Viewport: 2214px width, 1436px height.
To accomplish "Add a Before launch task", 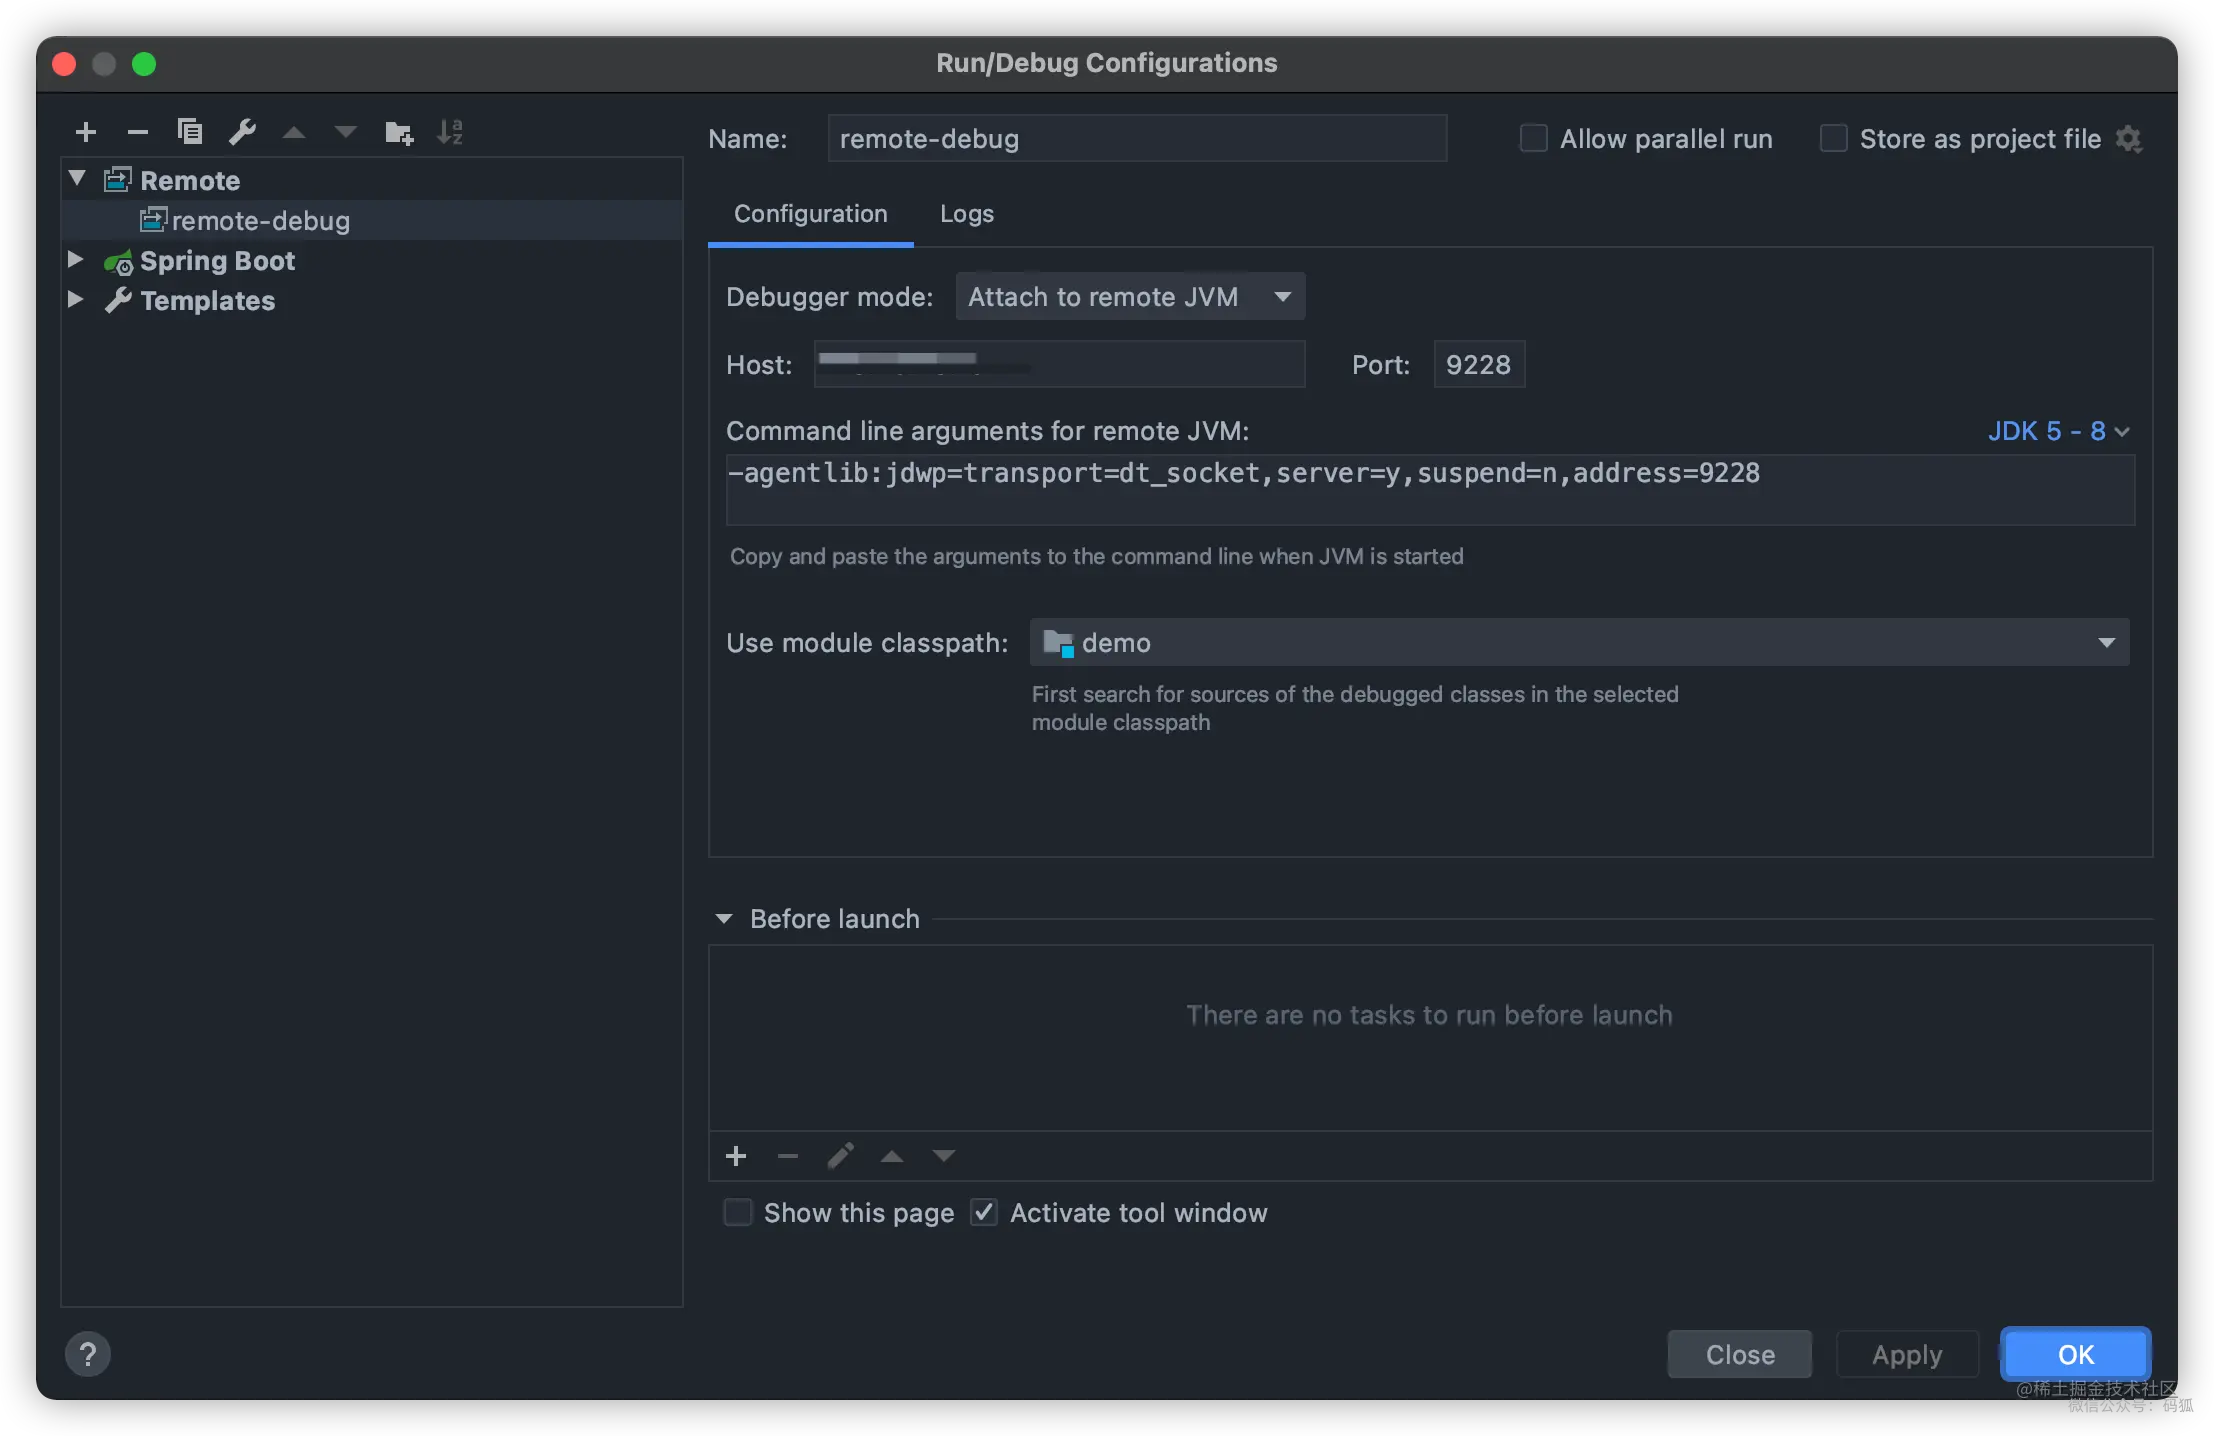I will (736, 1156).
